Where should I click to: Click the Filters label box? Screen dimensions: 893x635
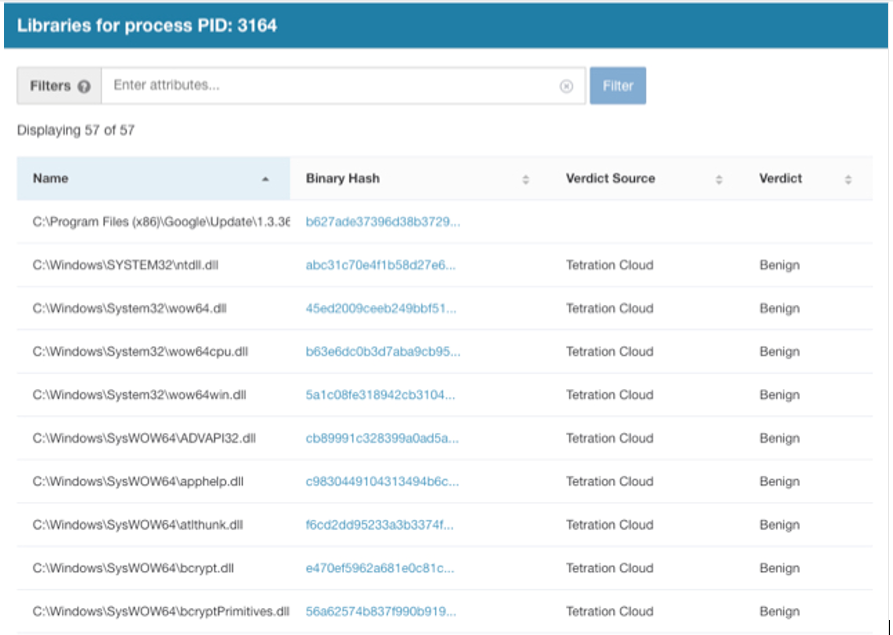[50, 86]
